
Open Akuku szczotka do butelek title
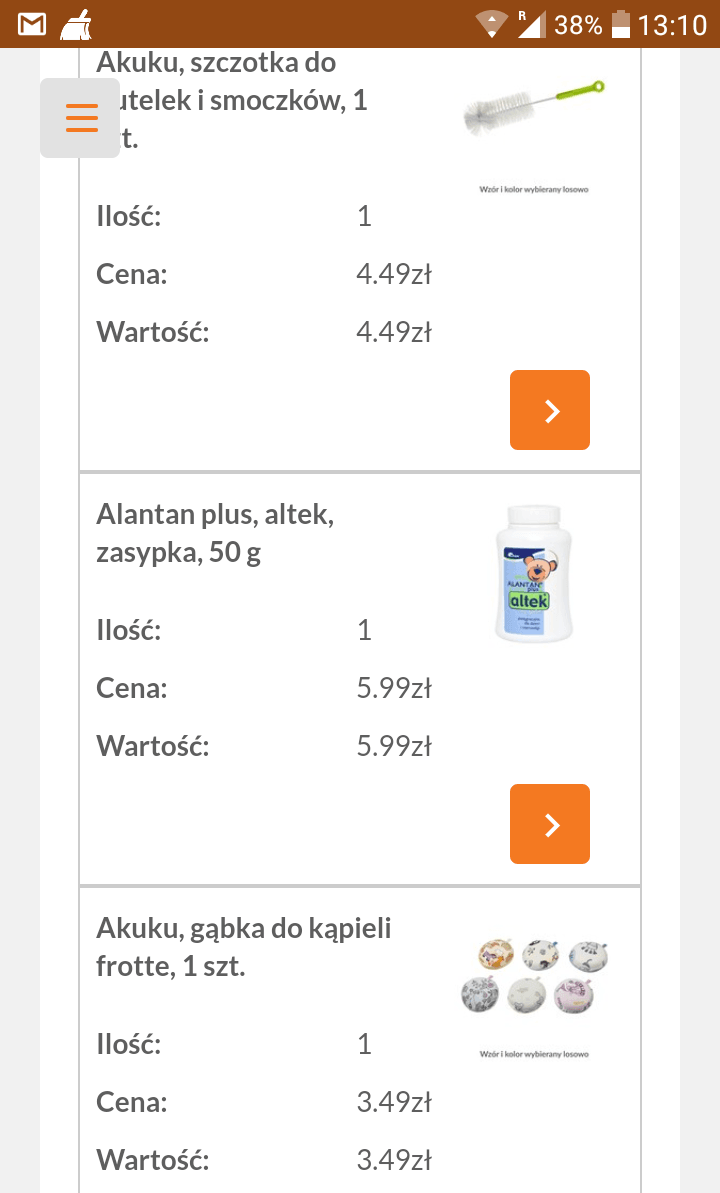pyautogui.click(x=230, y=100)
